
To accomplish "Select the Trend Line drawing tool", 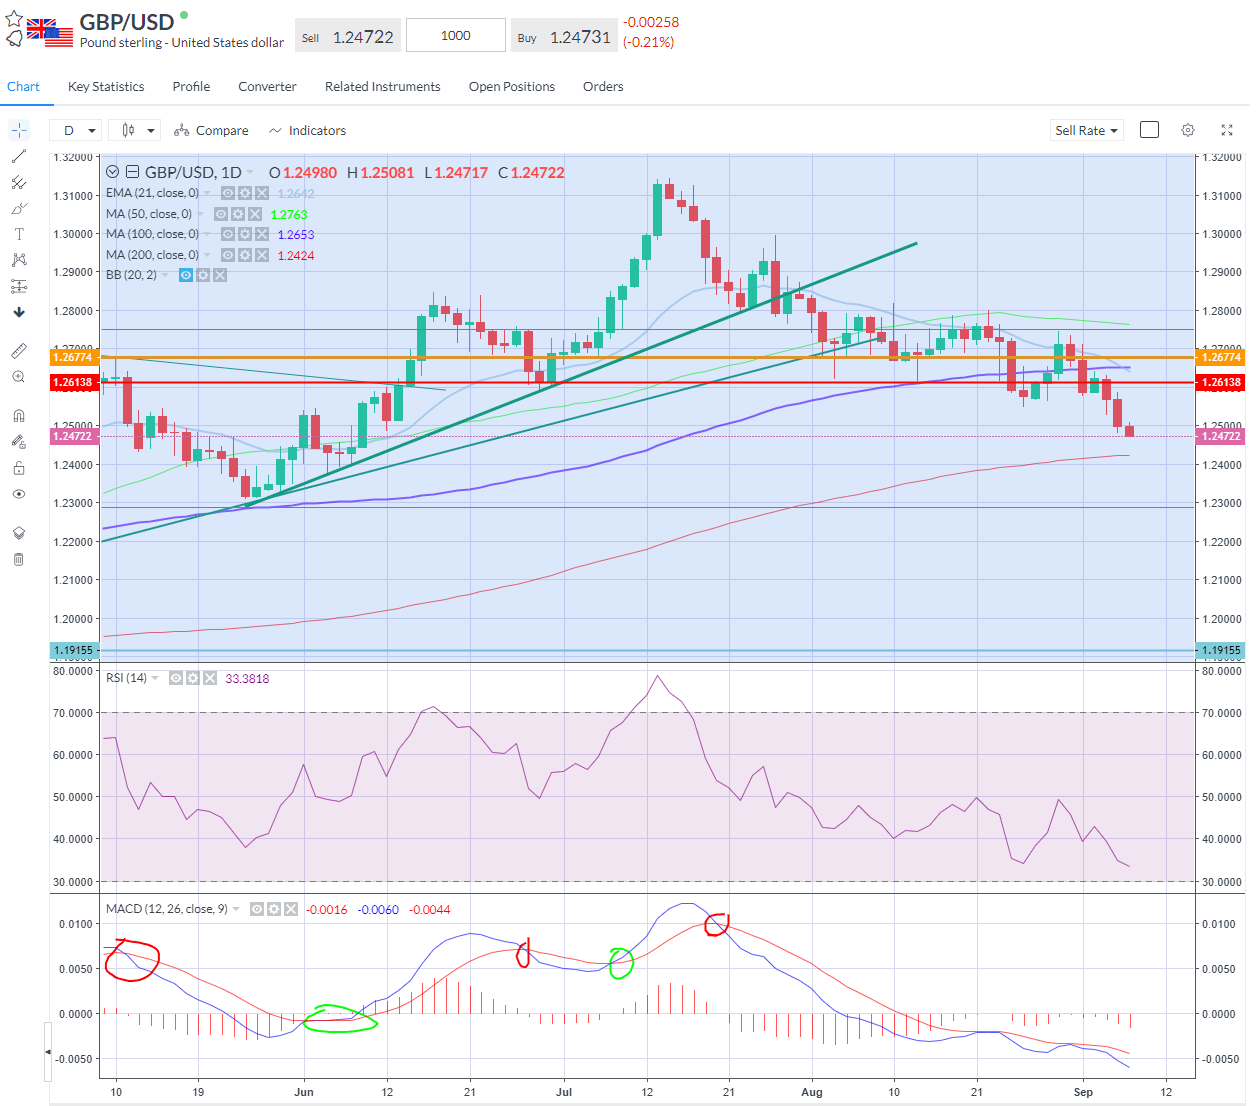I will pyautogui.click(x=19, y=156).
